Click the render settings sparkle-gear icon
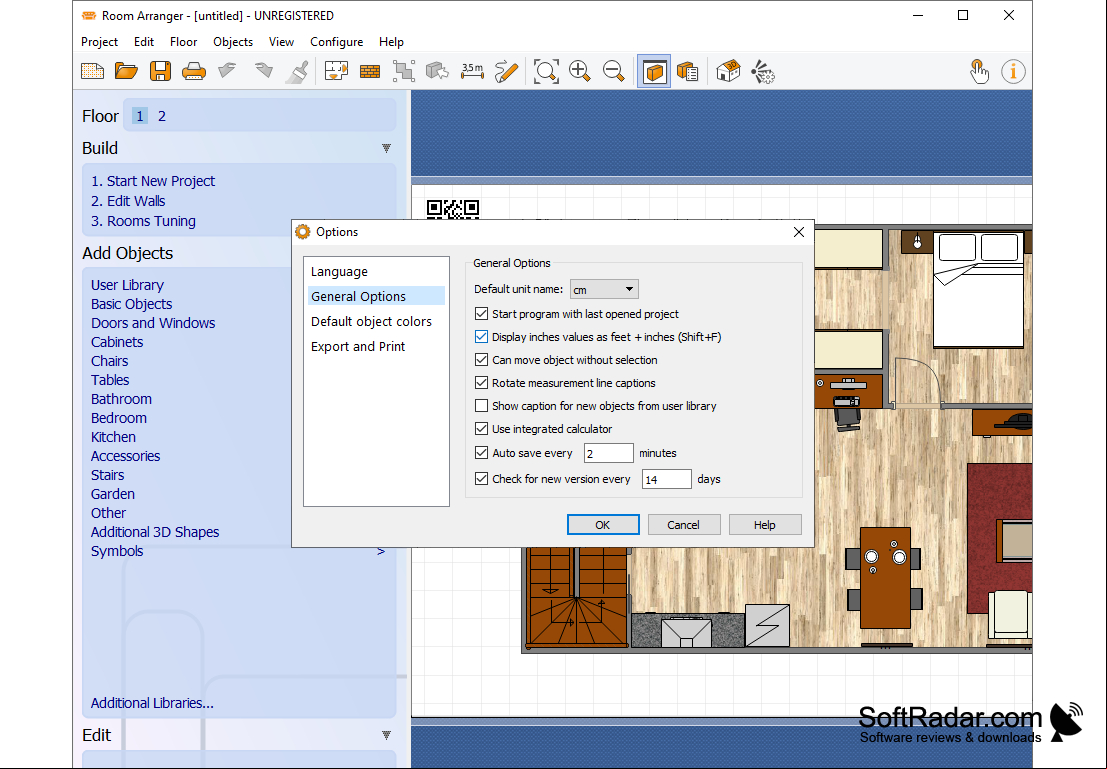The height and width of the screenshot is (769, 1107). coord(762,71)
